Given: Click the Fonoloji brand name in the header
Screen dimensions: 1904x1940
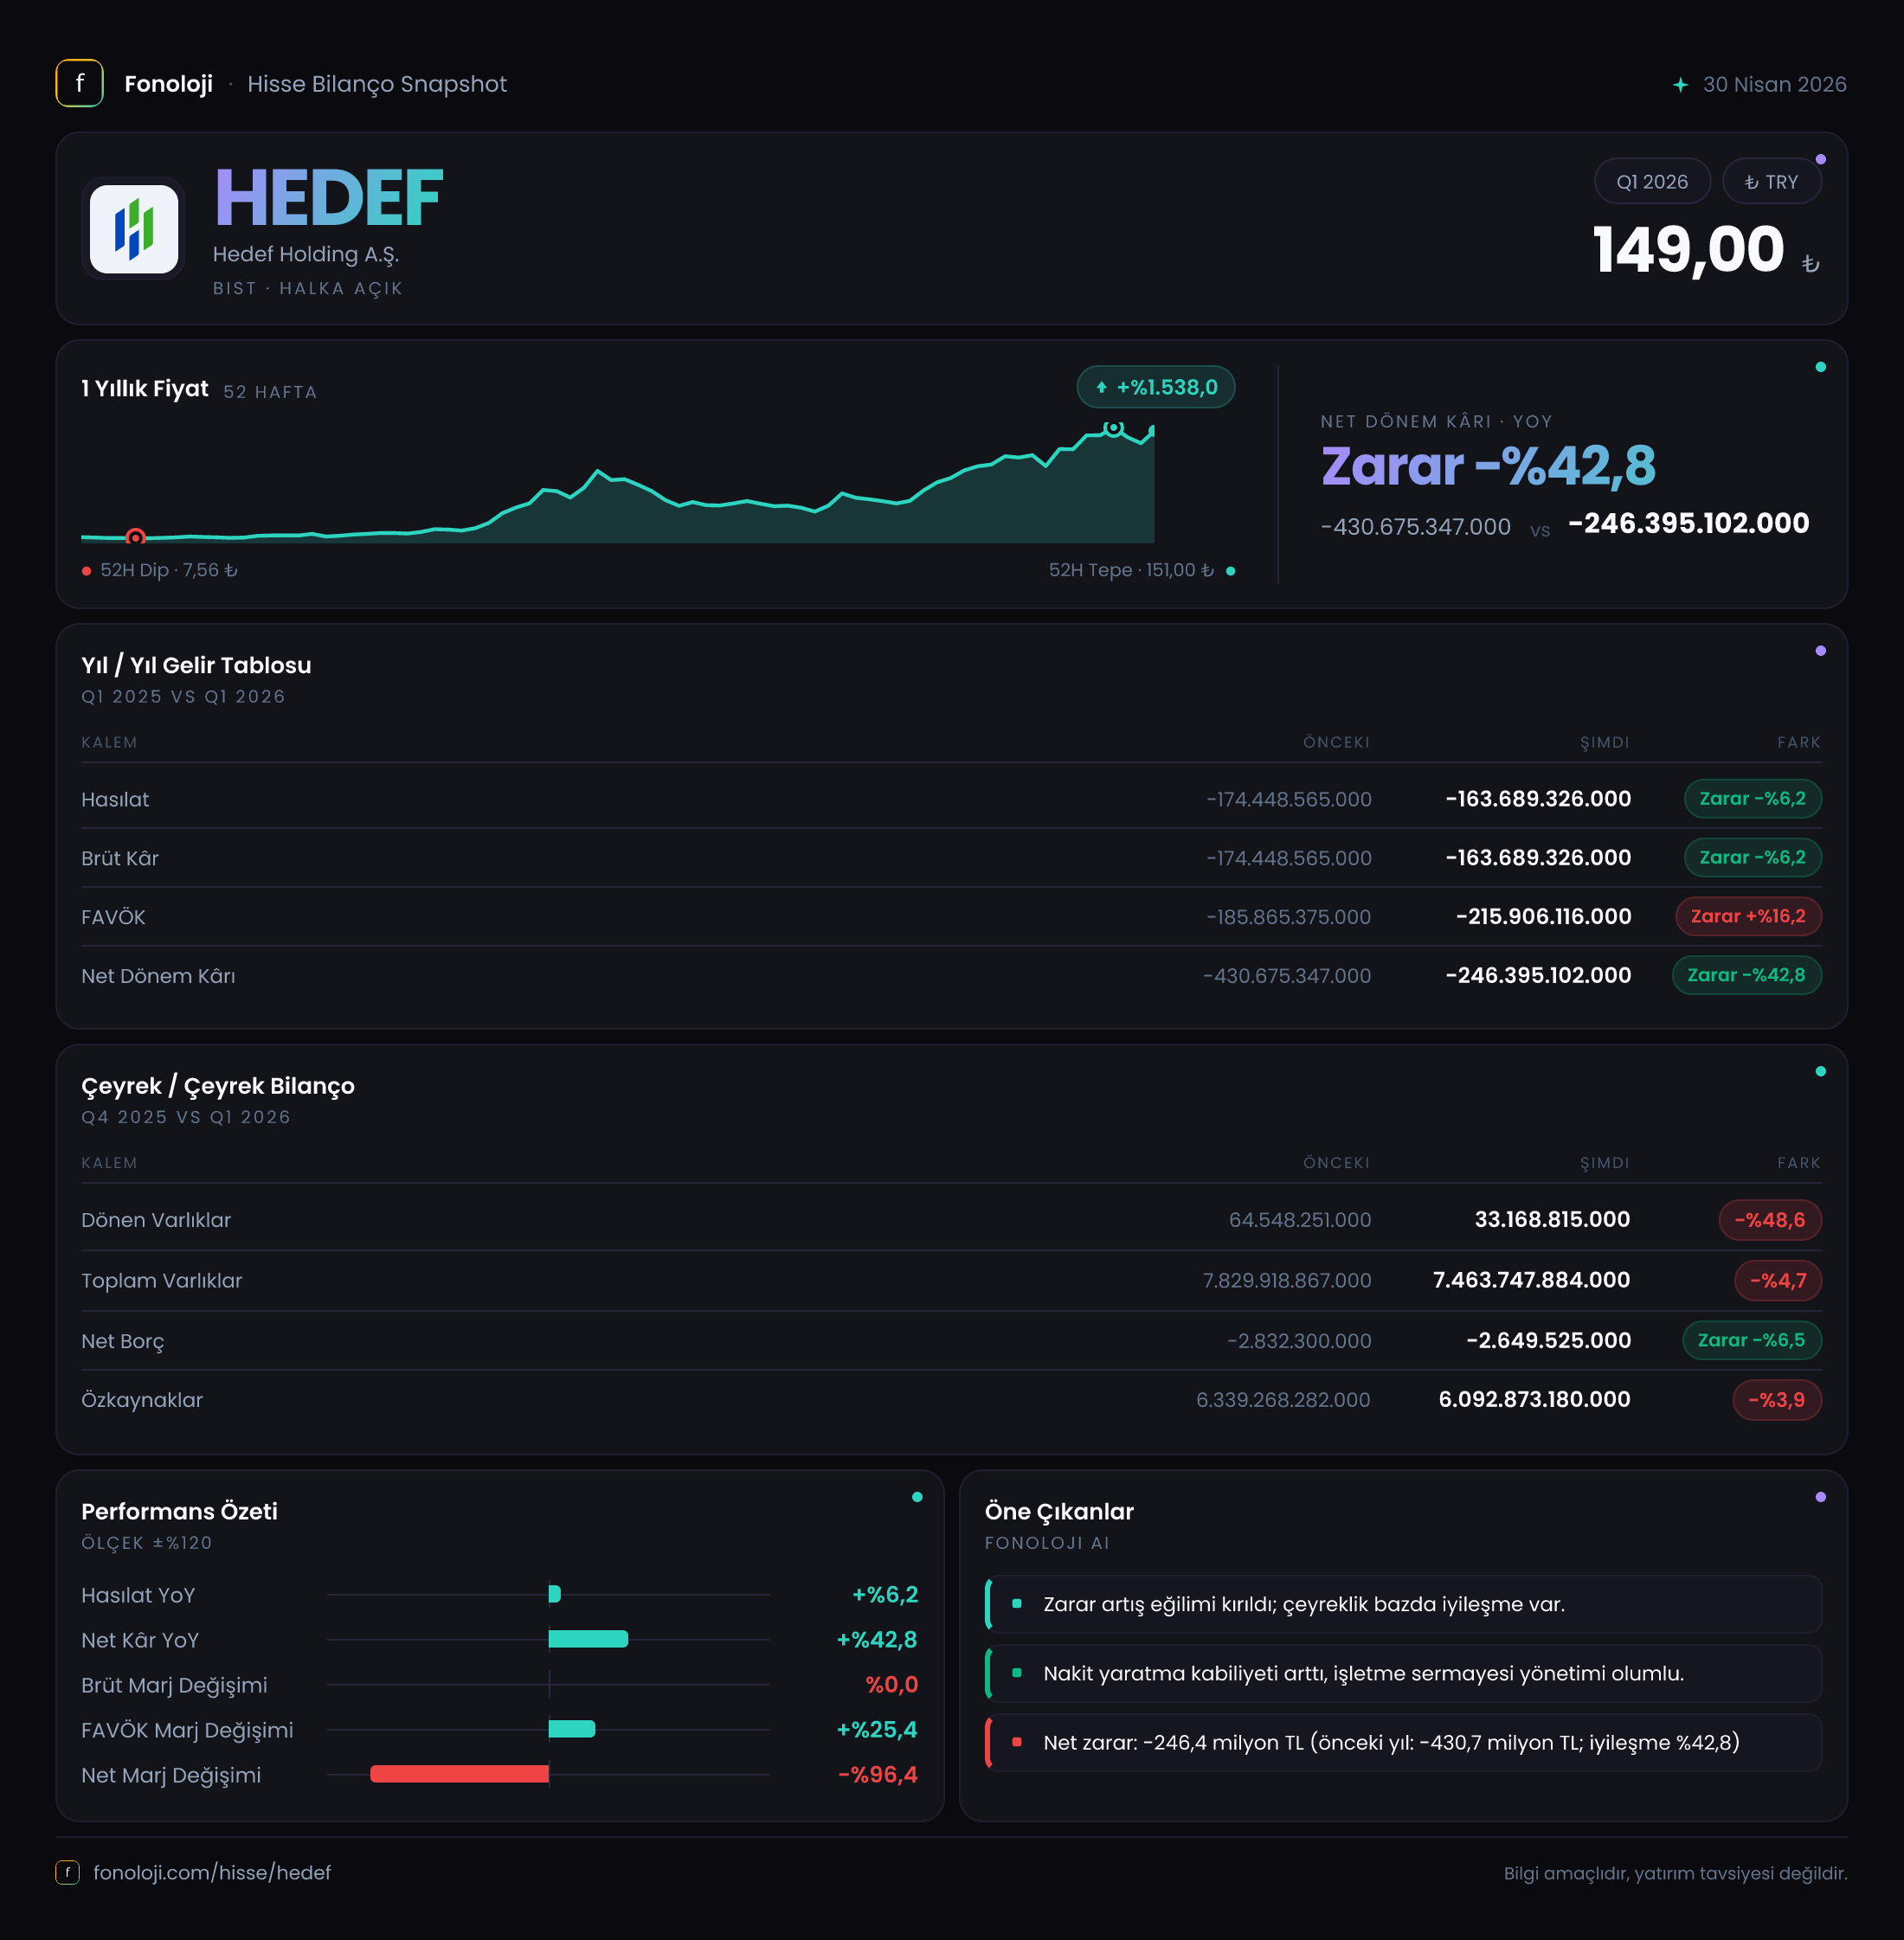Looking at the screenshot, I should [168, 84].
